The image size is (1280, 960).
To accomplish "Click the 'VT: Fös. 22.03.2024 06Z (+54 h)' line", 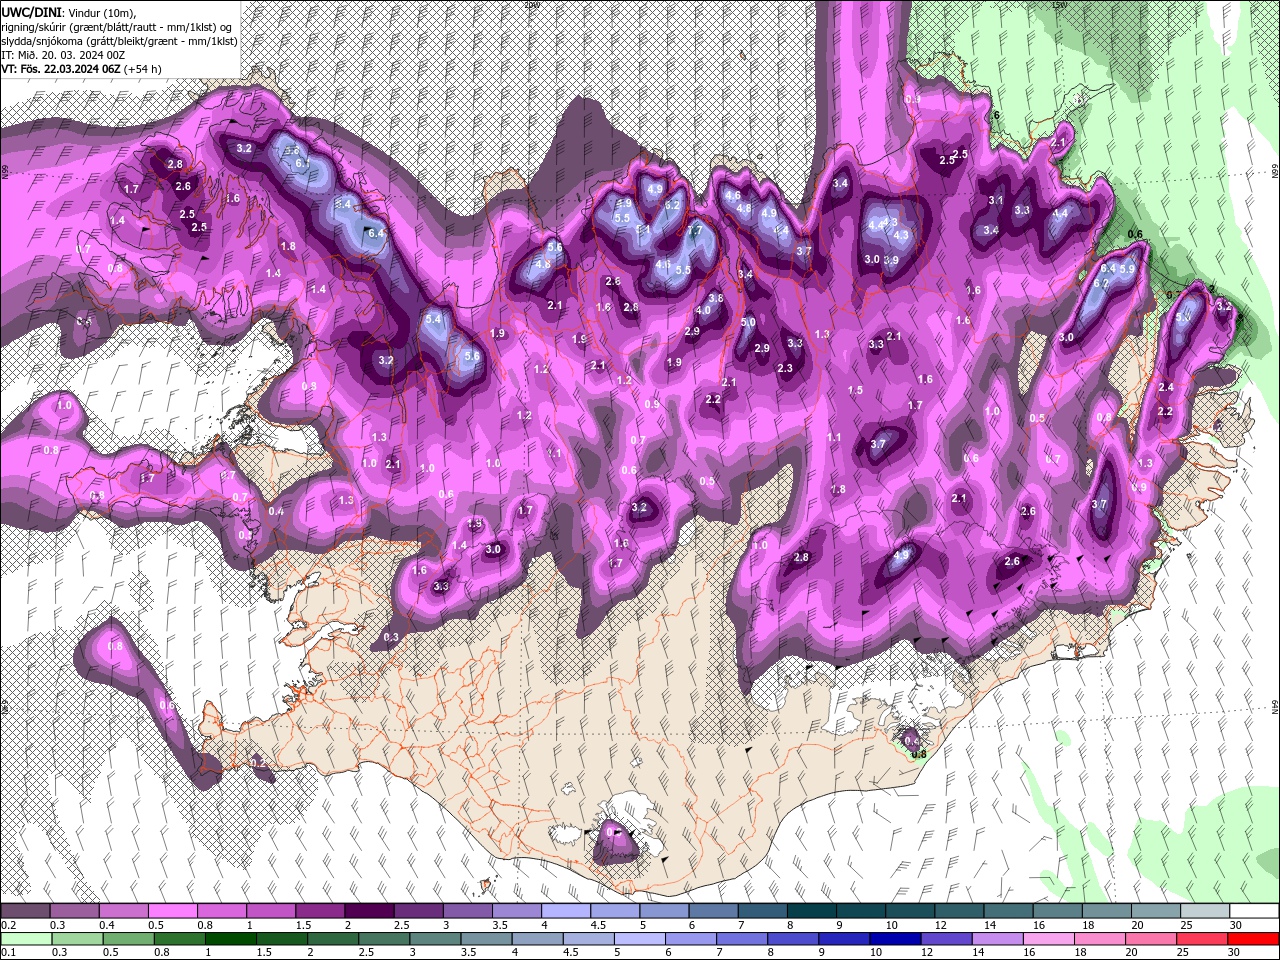I will [x=81, y=68].
